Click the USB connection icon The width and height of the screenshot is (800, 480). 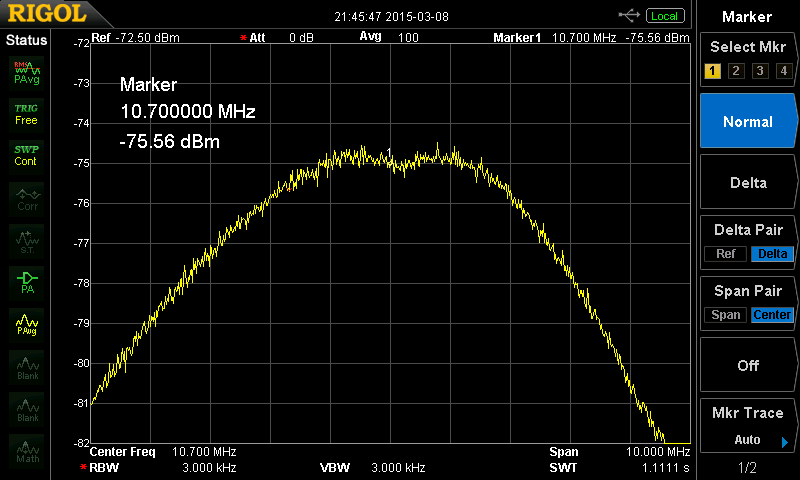pyautogui.click(x=629, y=16)
